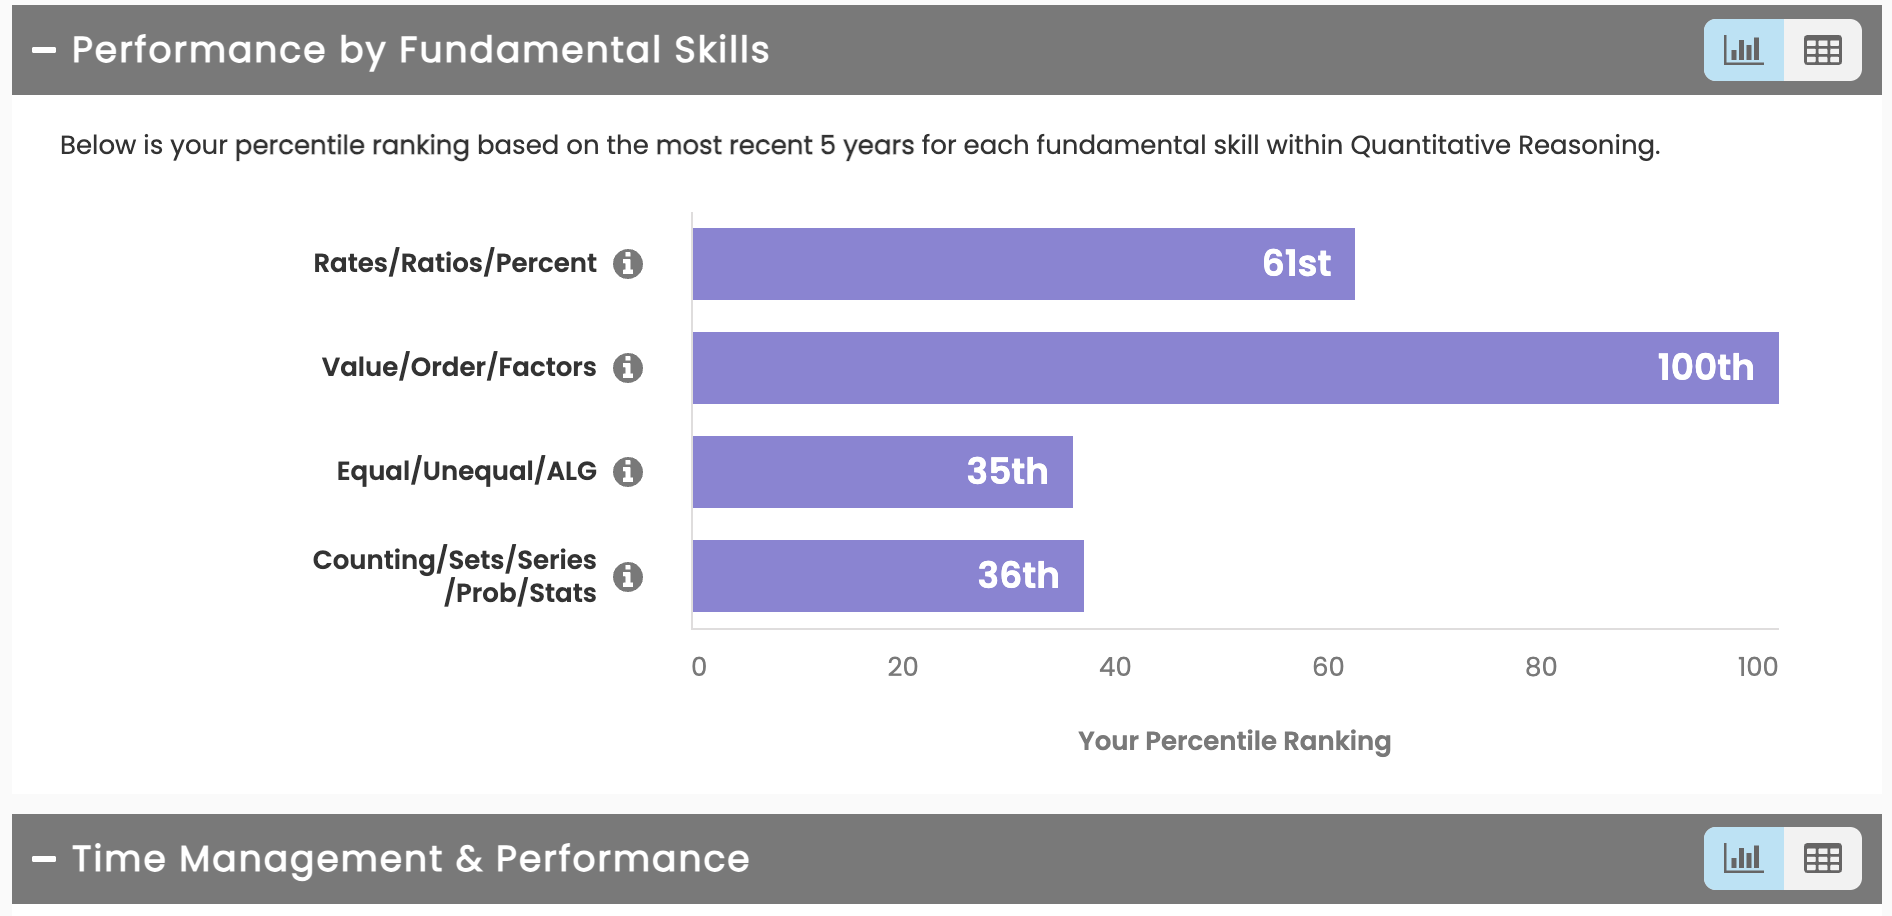1892x916 pixels.
Task: Click the Equal/Unequal/ALG skill label
Action: pos(466,471)
